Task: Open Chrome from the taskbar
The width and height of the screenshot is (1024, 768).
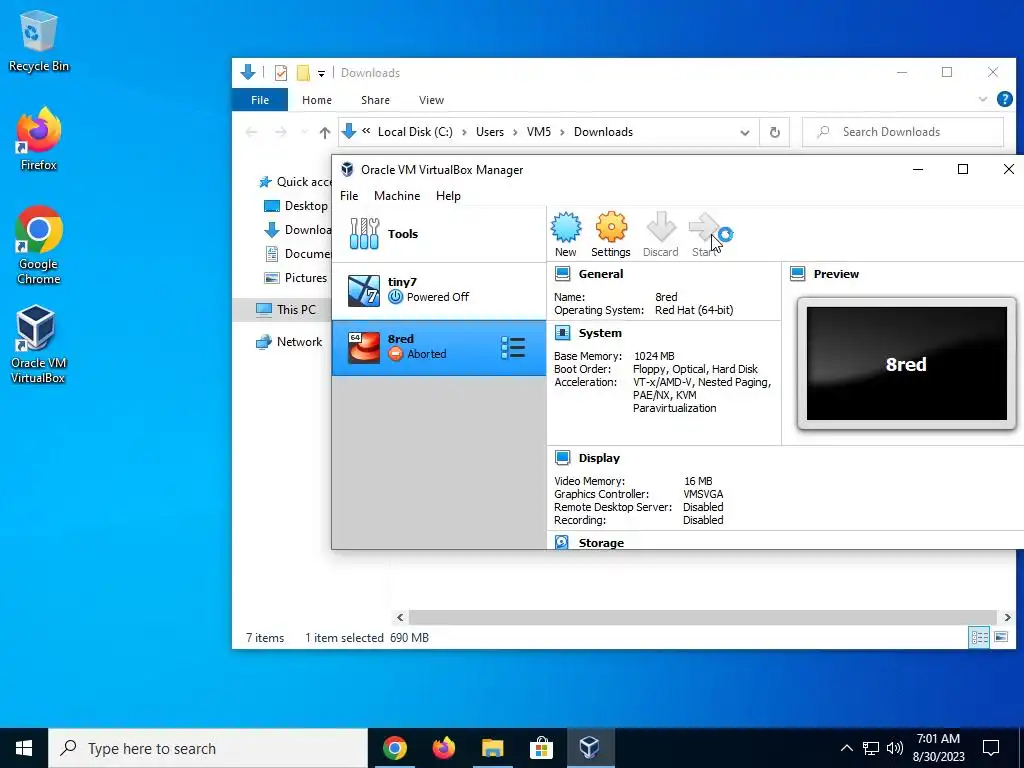Action: pyautogui.click(x=395, y=748)
